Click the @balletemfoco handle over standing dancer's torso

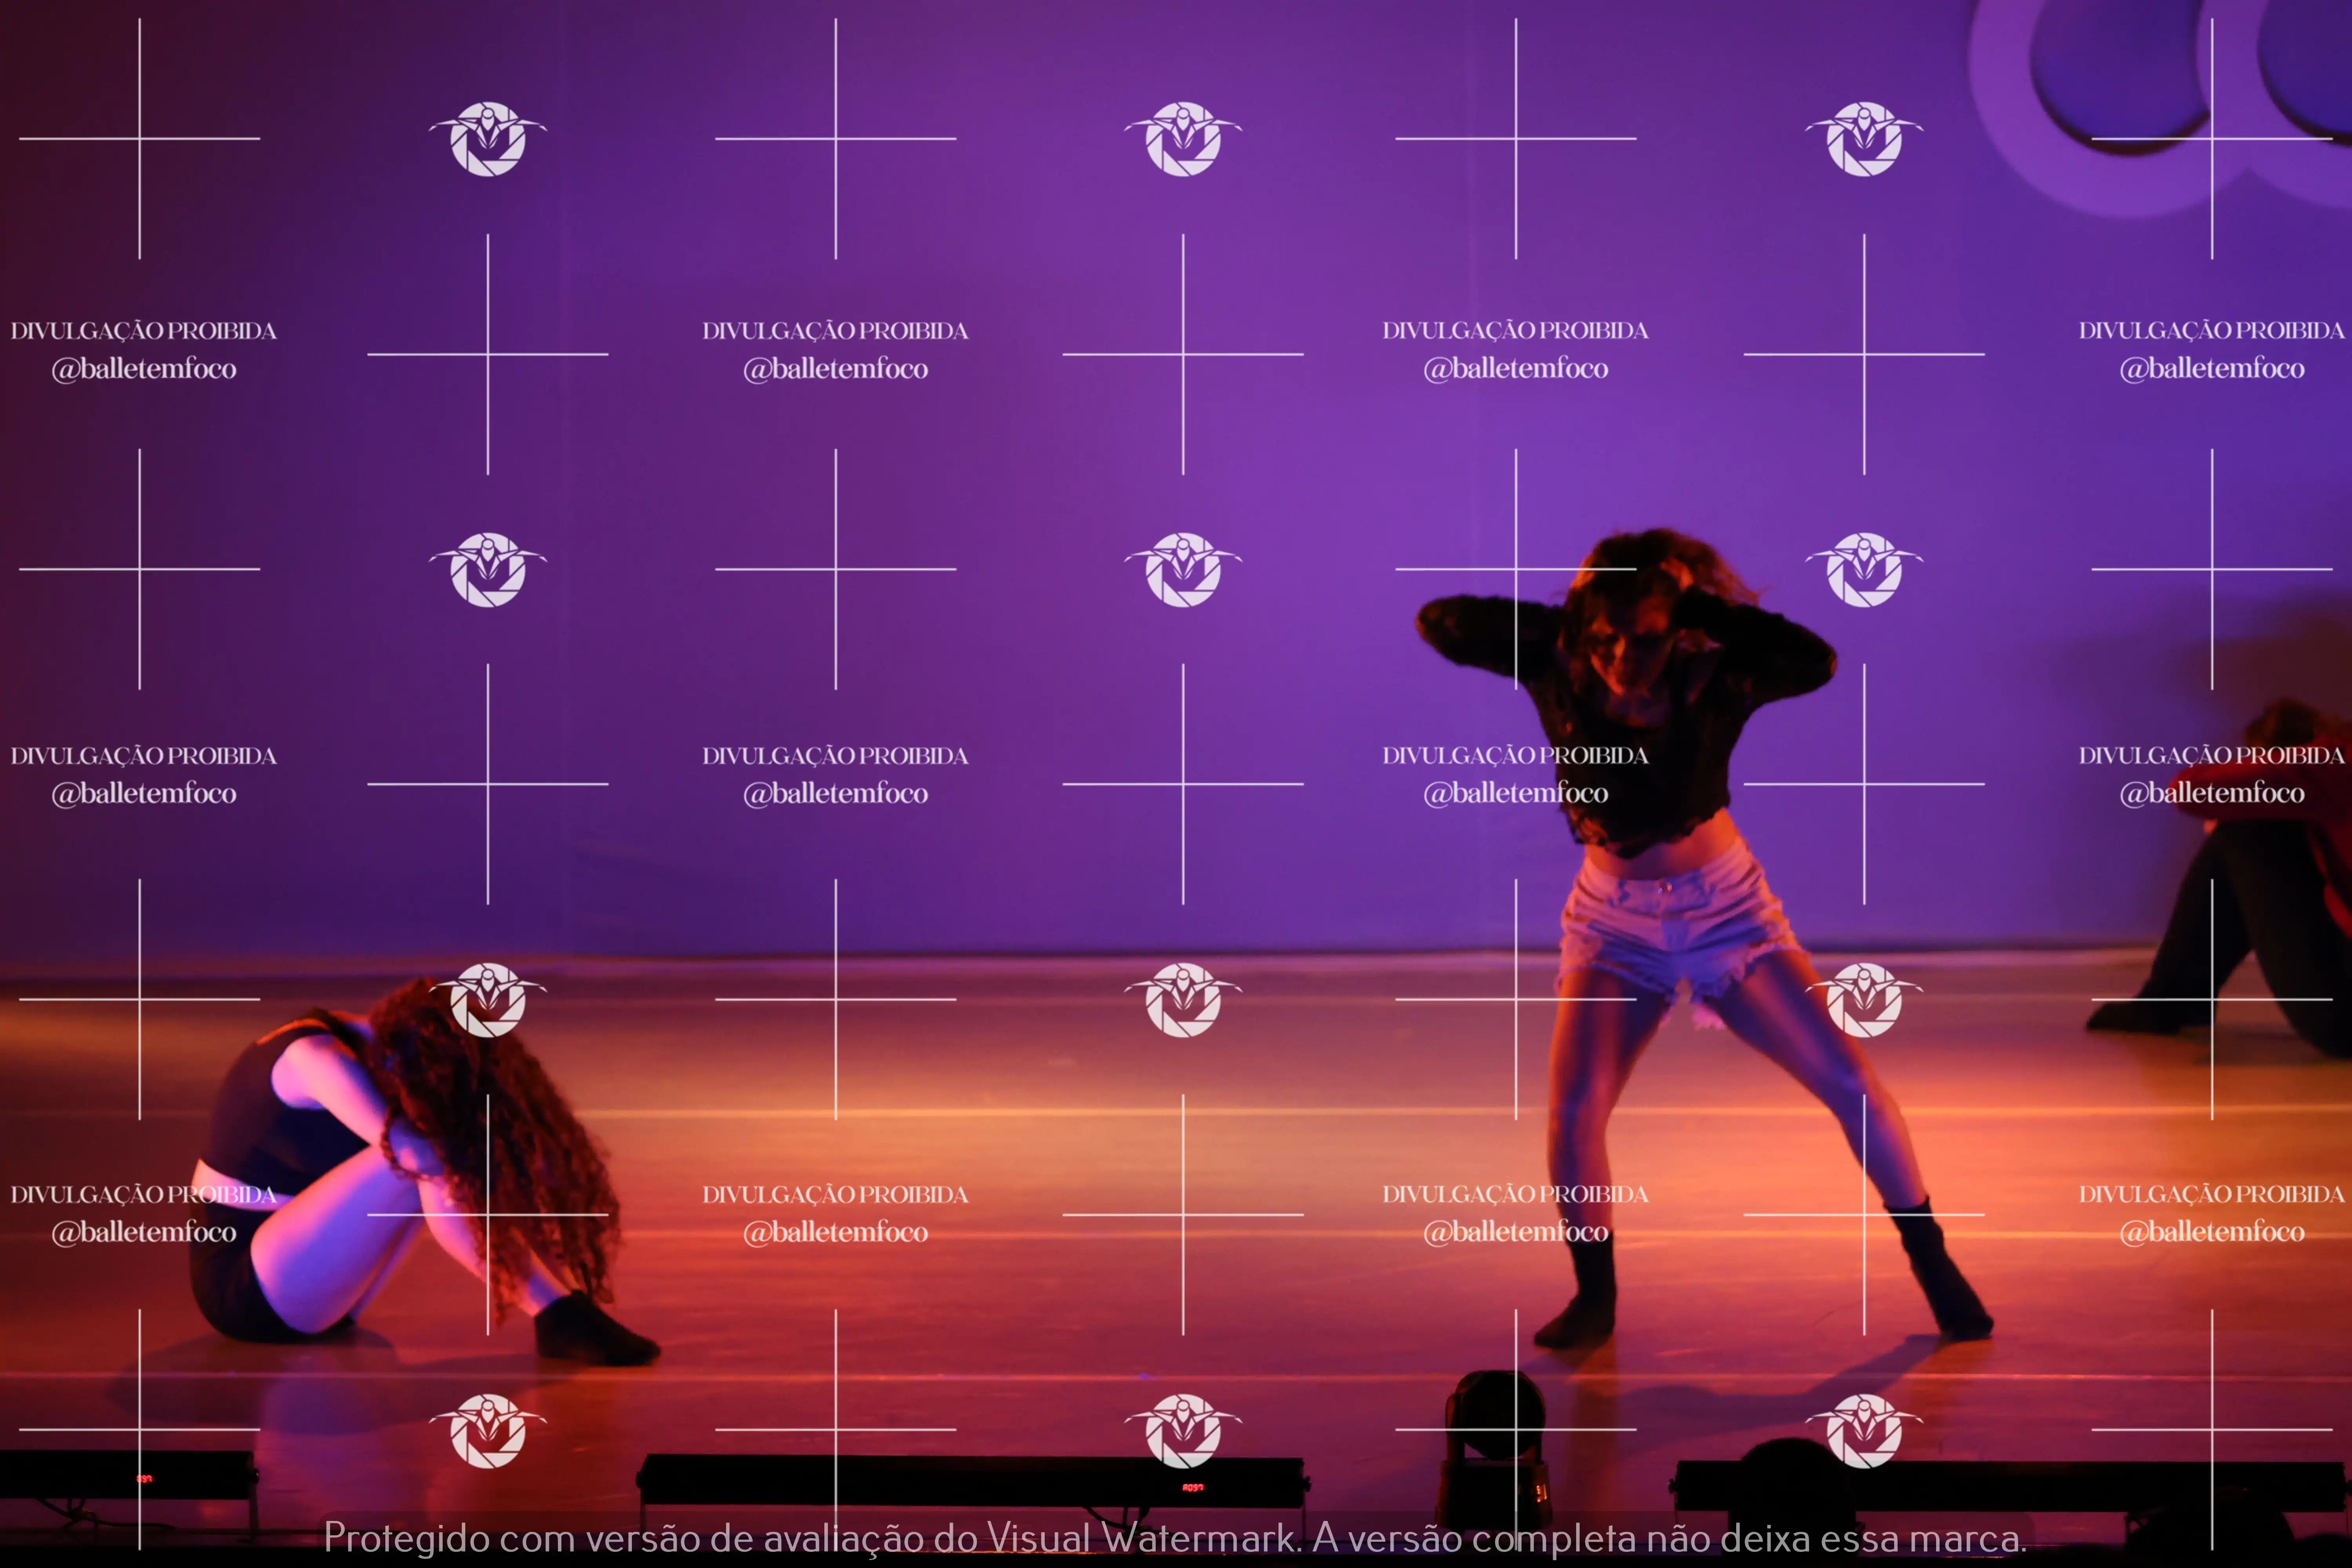coord(1515,793)
